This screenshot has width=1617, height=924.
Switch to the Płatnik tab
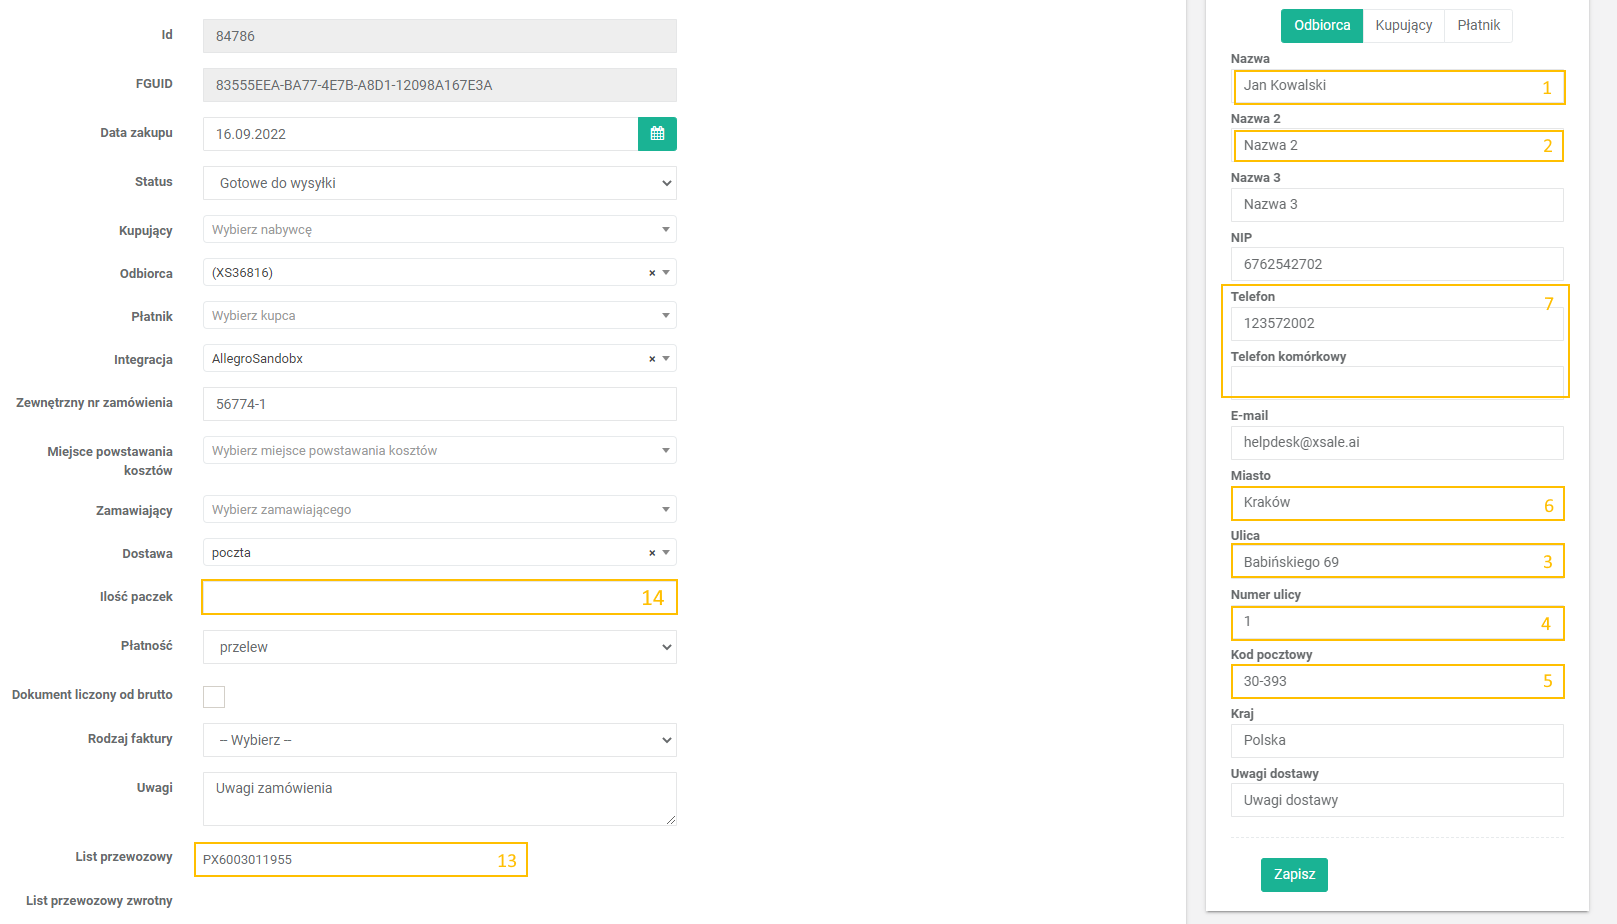pos(1478,26)
